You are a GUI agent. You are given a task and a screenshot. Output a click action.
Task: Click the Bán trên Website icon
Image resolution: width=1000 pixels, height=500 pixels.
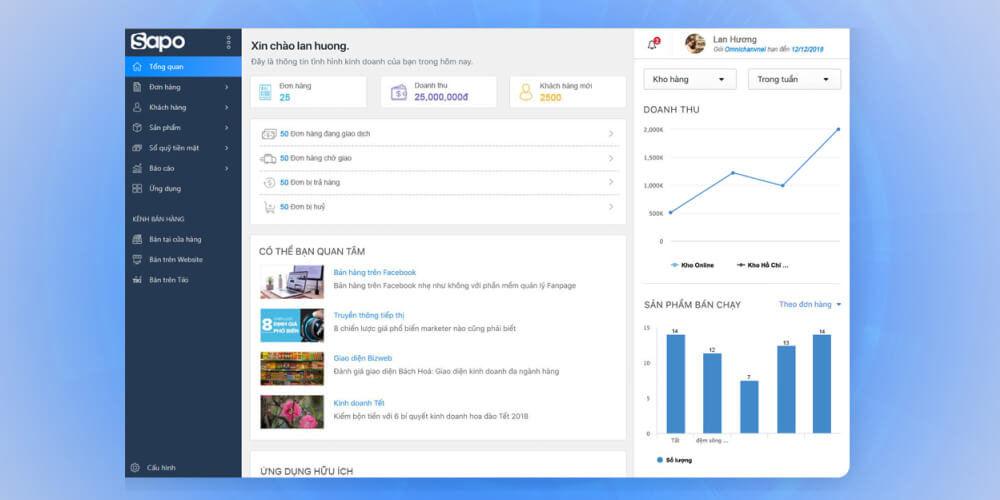(136, 259)
